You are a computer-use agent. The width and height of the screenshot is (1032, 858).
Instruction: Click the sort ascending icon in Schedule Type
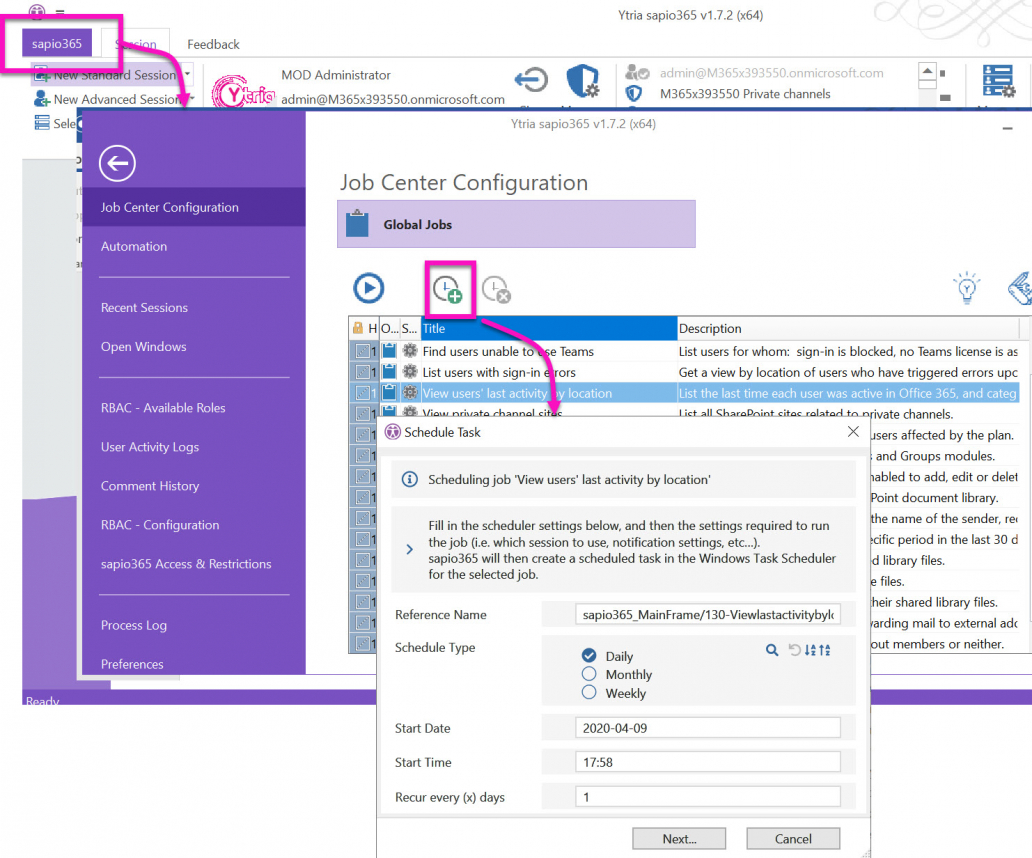coord(825,650)
